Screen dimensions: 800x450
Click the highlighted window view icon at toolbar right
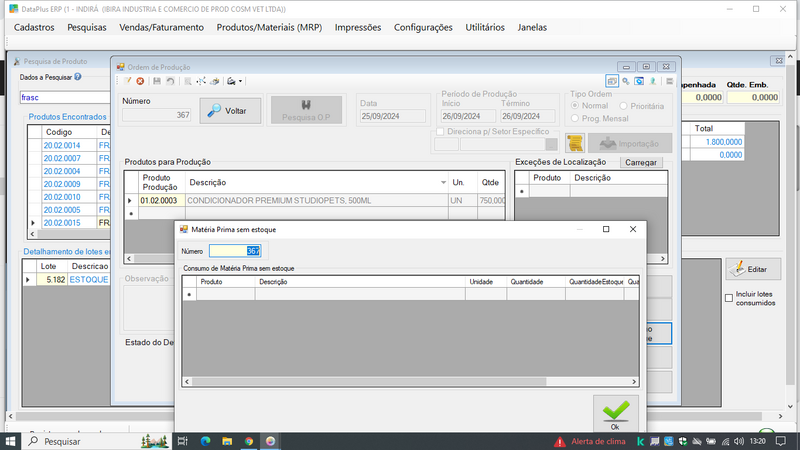(x=612, y=81)
